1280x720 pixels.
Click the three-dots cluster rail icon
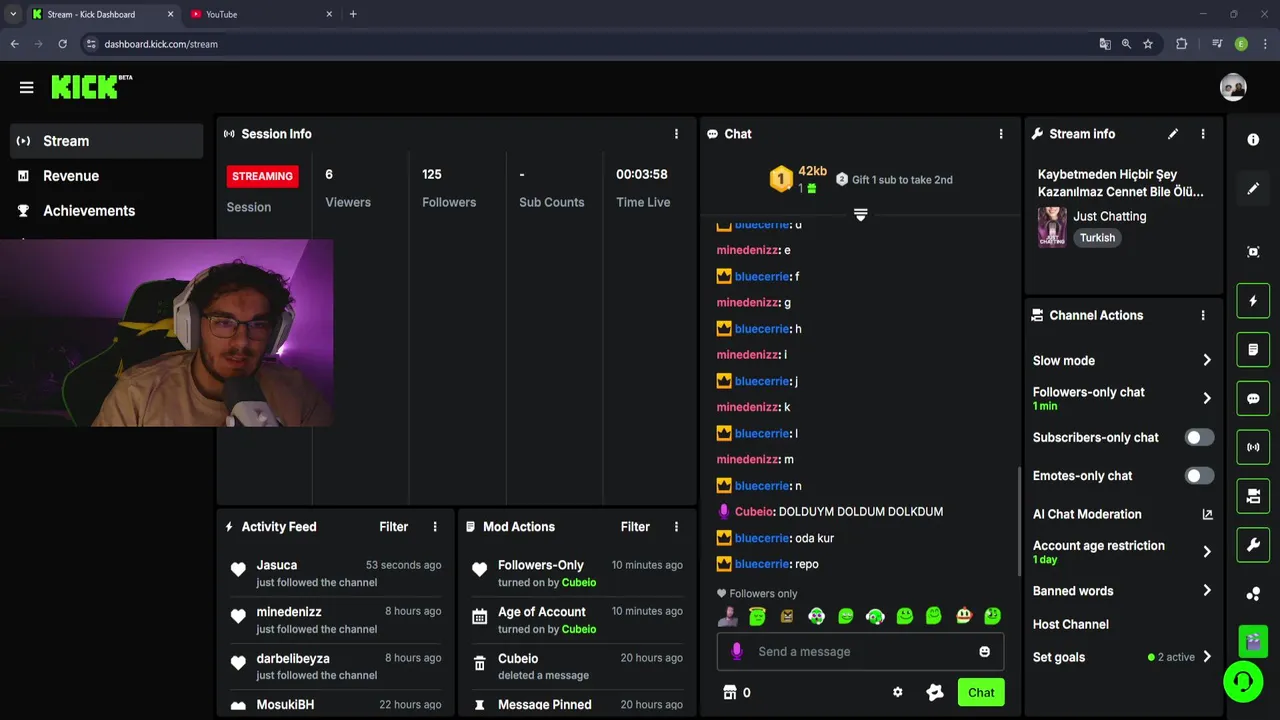[x=1253, y=594]
